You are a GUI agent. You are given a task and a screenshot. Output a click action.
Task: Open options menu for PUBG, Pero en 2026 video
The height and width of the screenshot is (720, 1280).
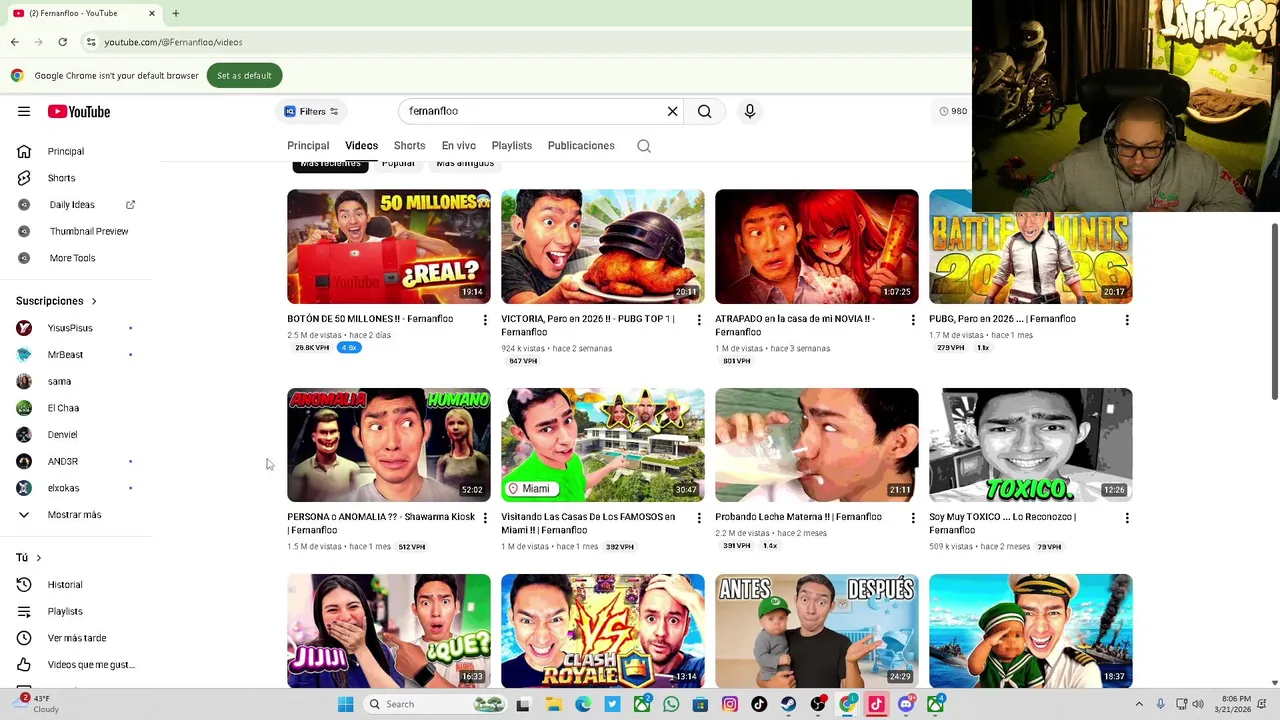[x=1127, y=320]
